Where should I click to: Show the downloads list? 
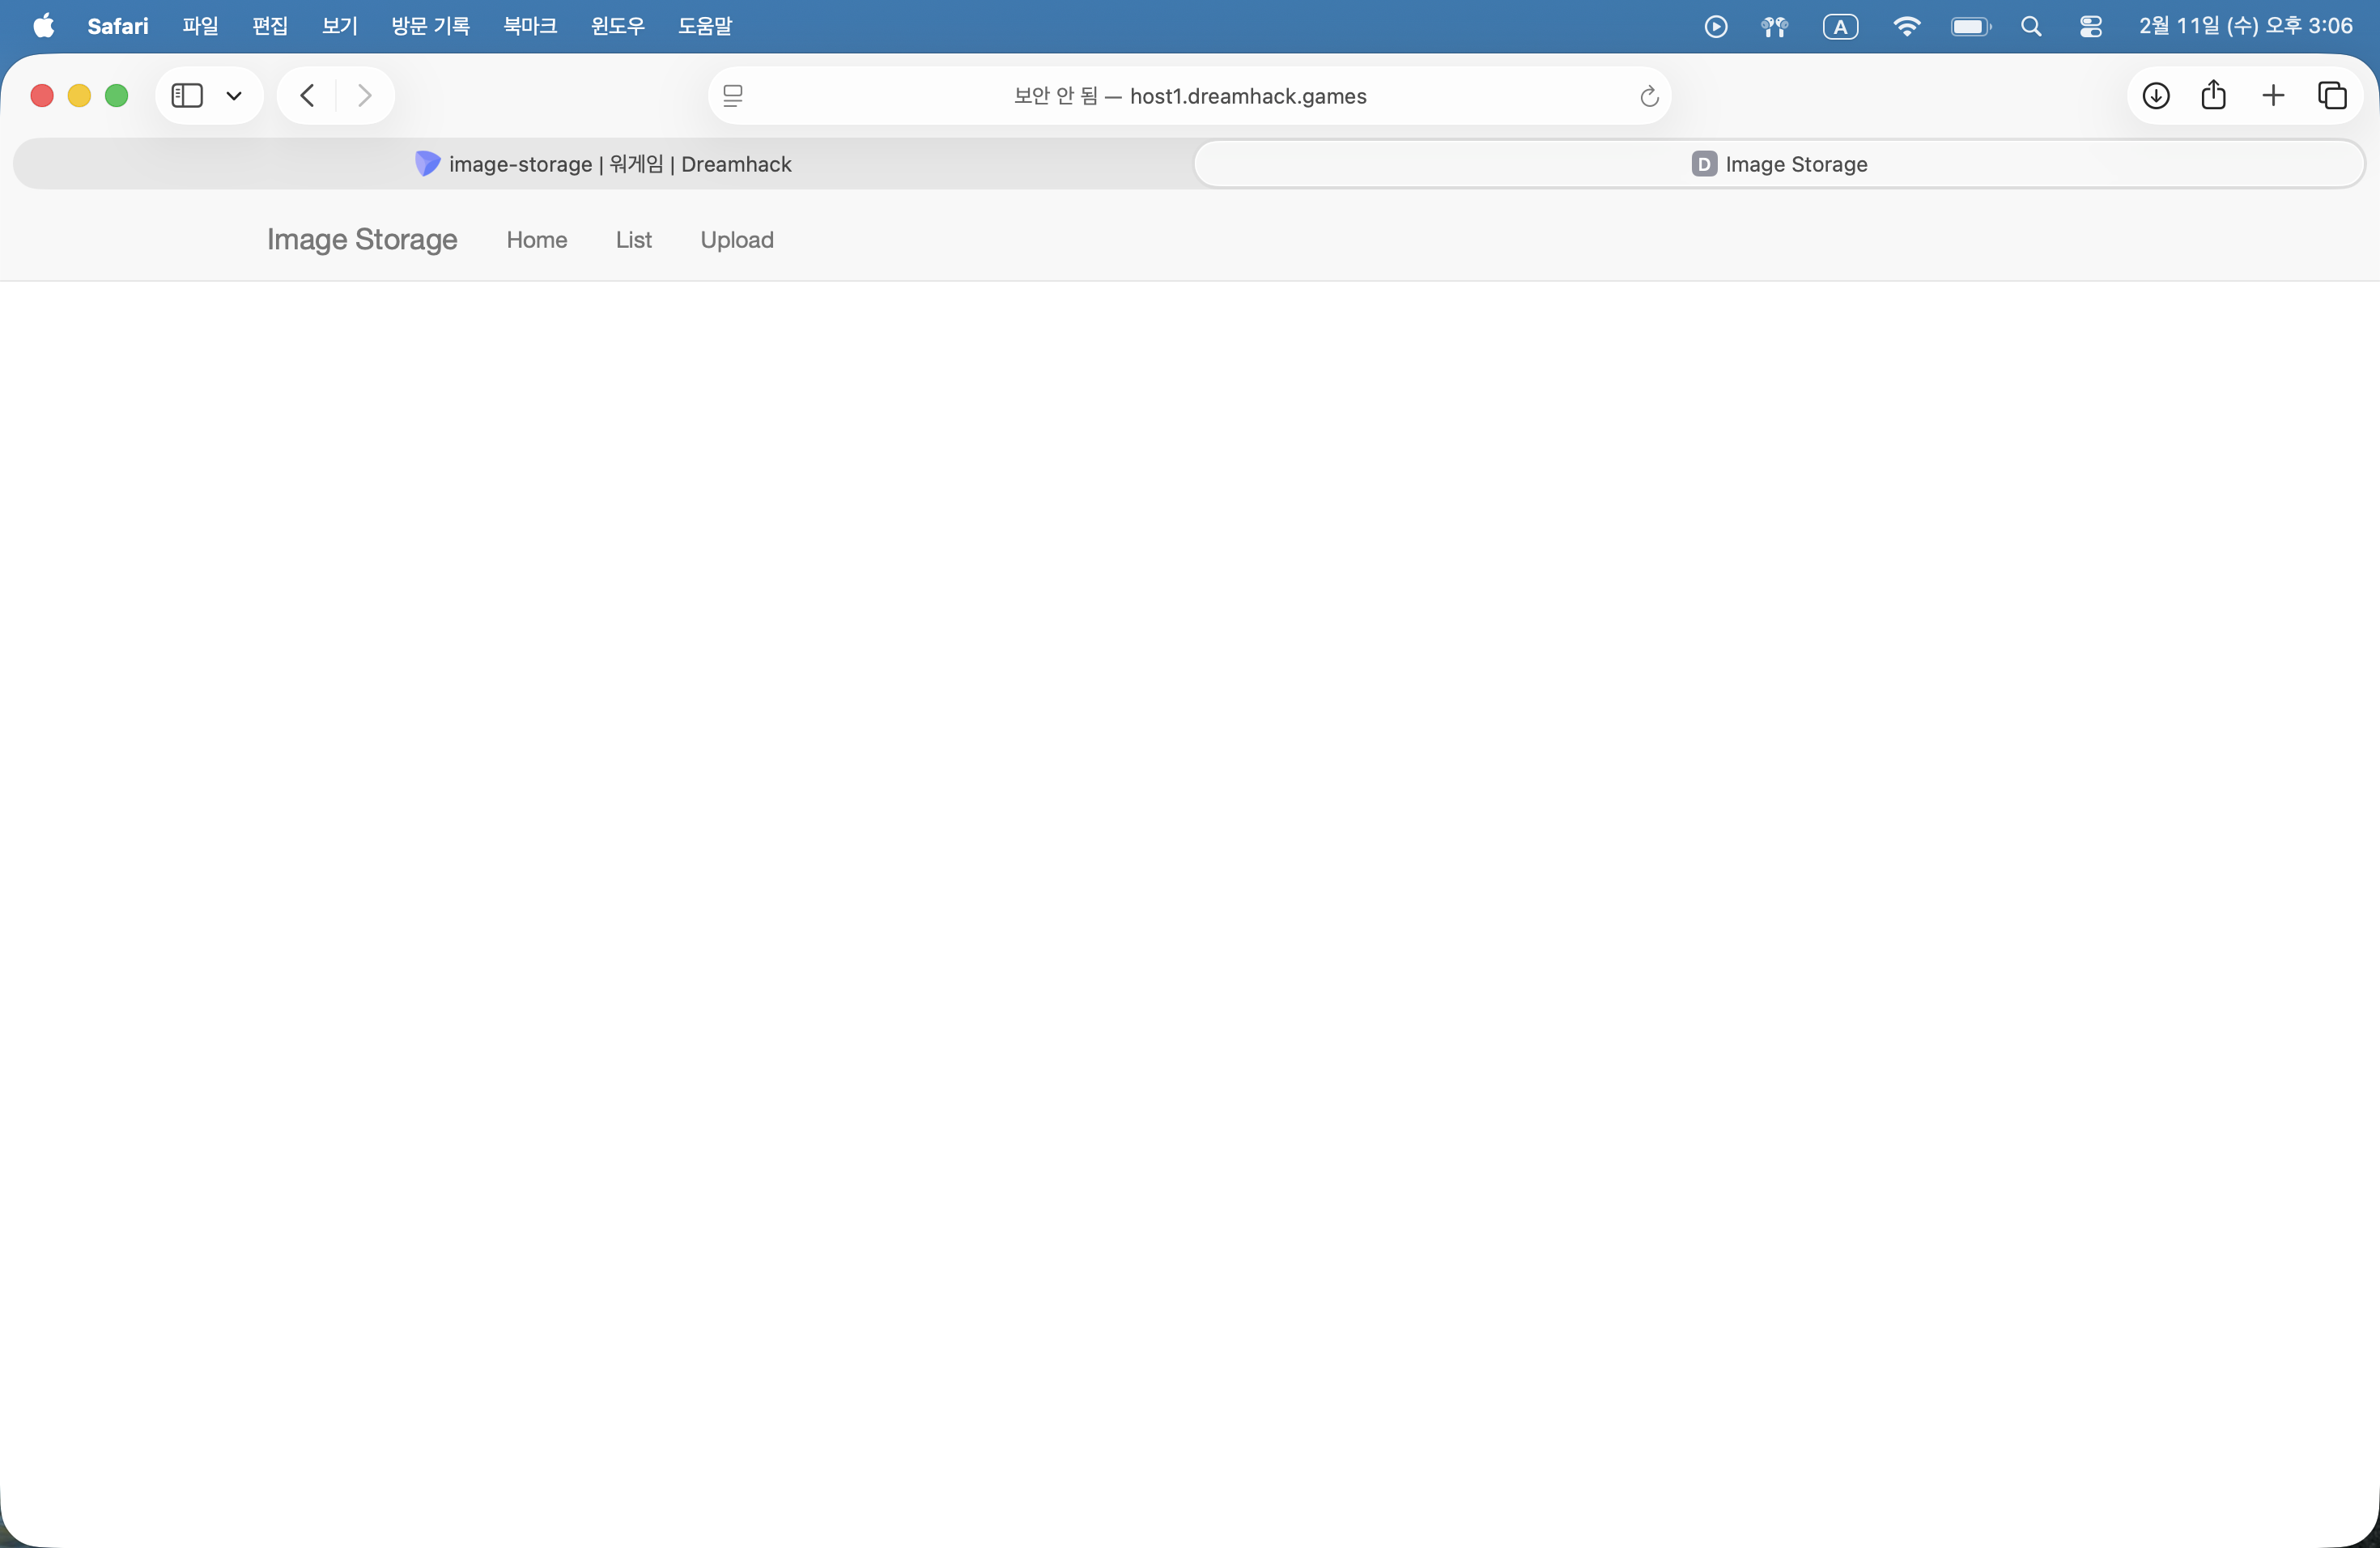pyautogui.click(x=2156, y=96)
